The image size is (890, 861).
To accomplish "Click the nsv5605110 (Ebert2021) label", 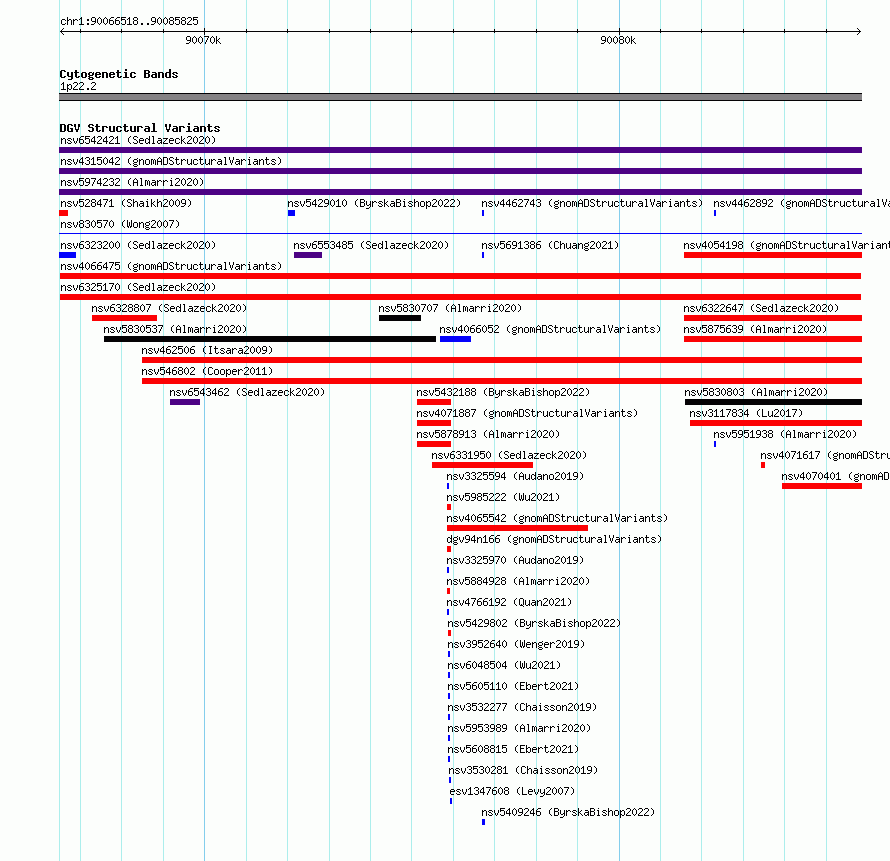I will point(513,686).
